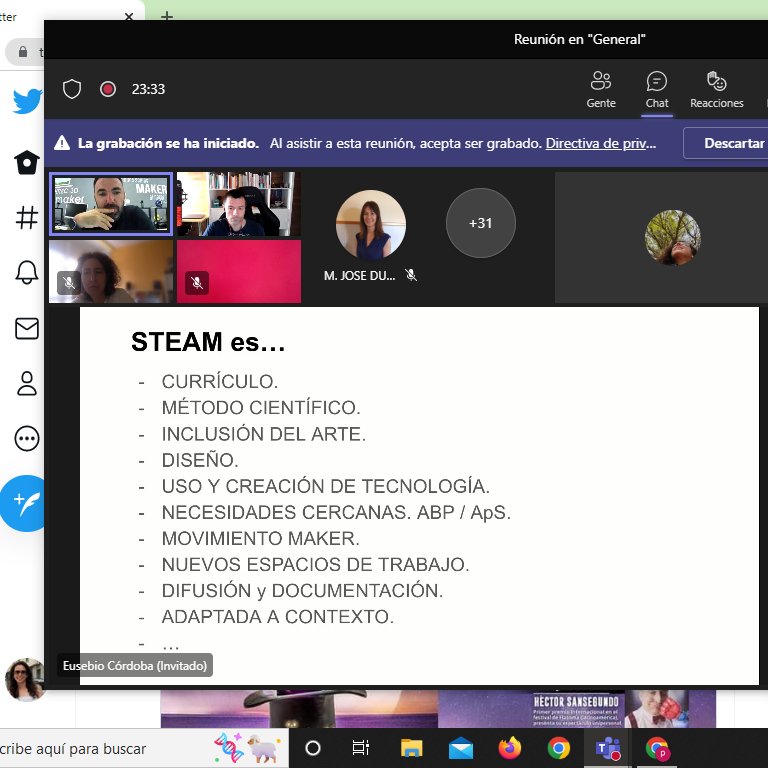This screenshot has width=768, height=768.
Task: Click the Twitter bird logo
Action: pyautogui.click(x=27, y=101)
